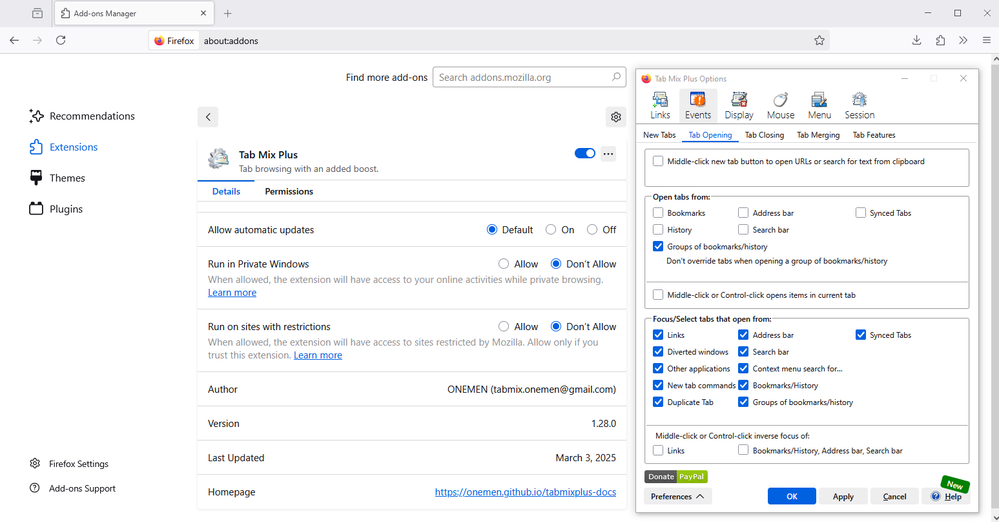
Task: Open the list all tabs icon
Action: 38,13
